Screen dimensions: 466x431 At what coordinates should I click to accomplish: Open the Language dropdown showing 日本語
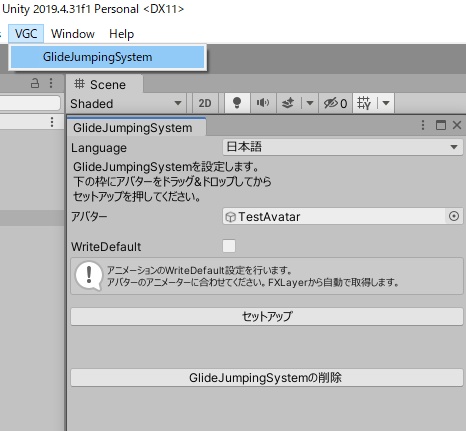[x=343, y=147]
